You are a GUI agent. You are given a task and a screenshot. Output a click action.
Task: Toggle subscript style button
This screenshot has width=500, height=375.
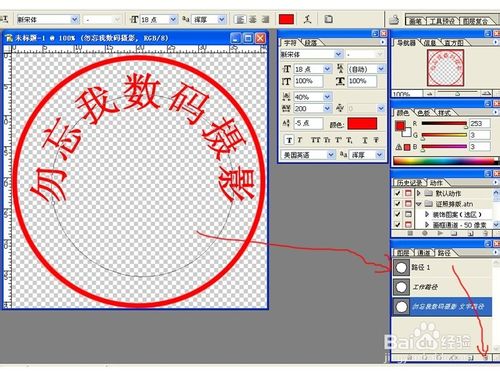click(349, 140)
